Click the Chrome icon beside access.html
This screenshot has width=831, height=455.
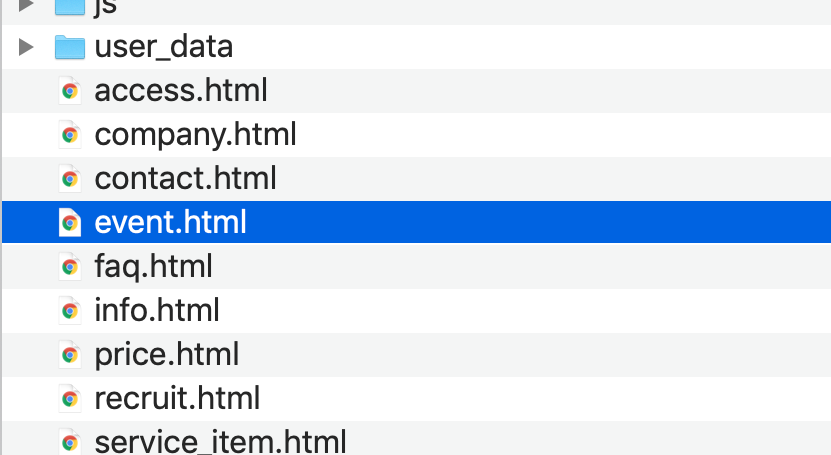69,91
